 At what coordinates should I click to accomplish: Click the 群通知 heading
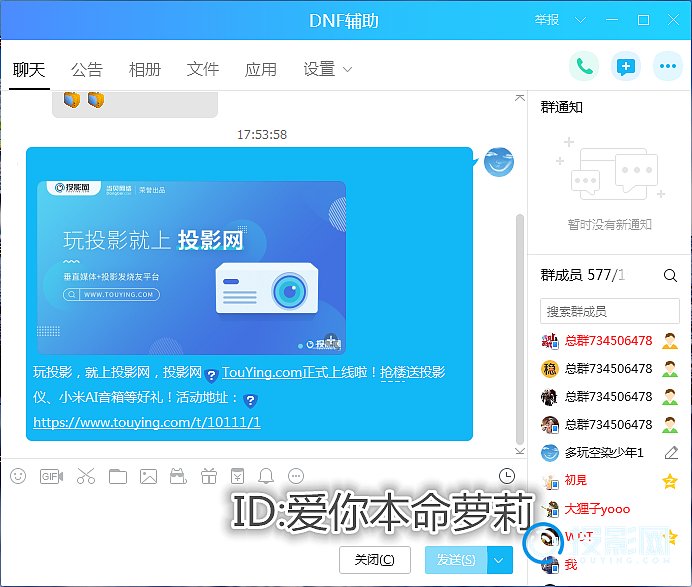561,107
